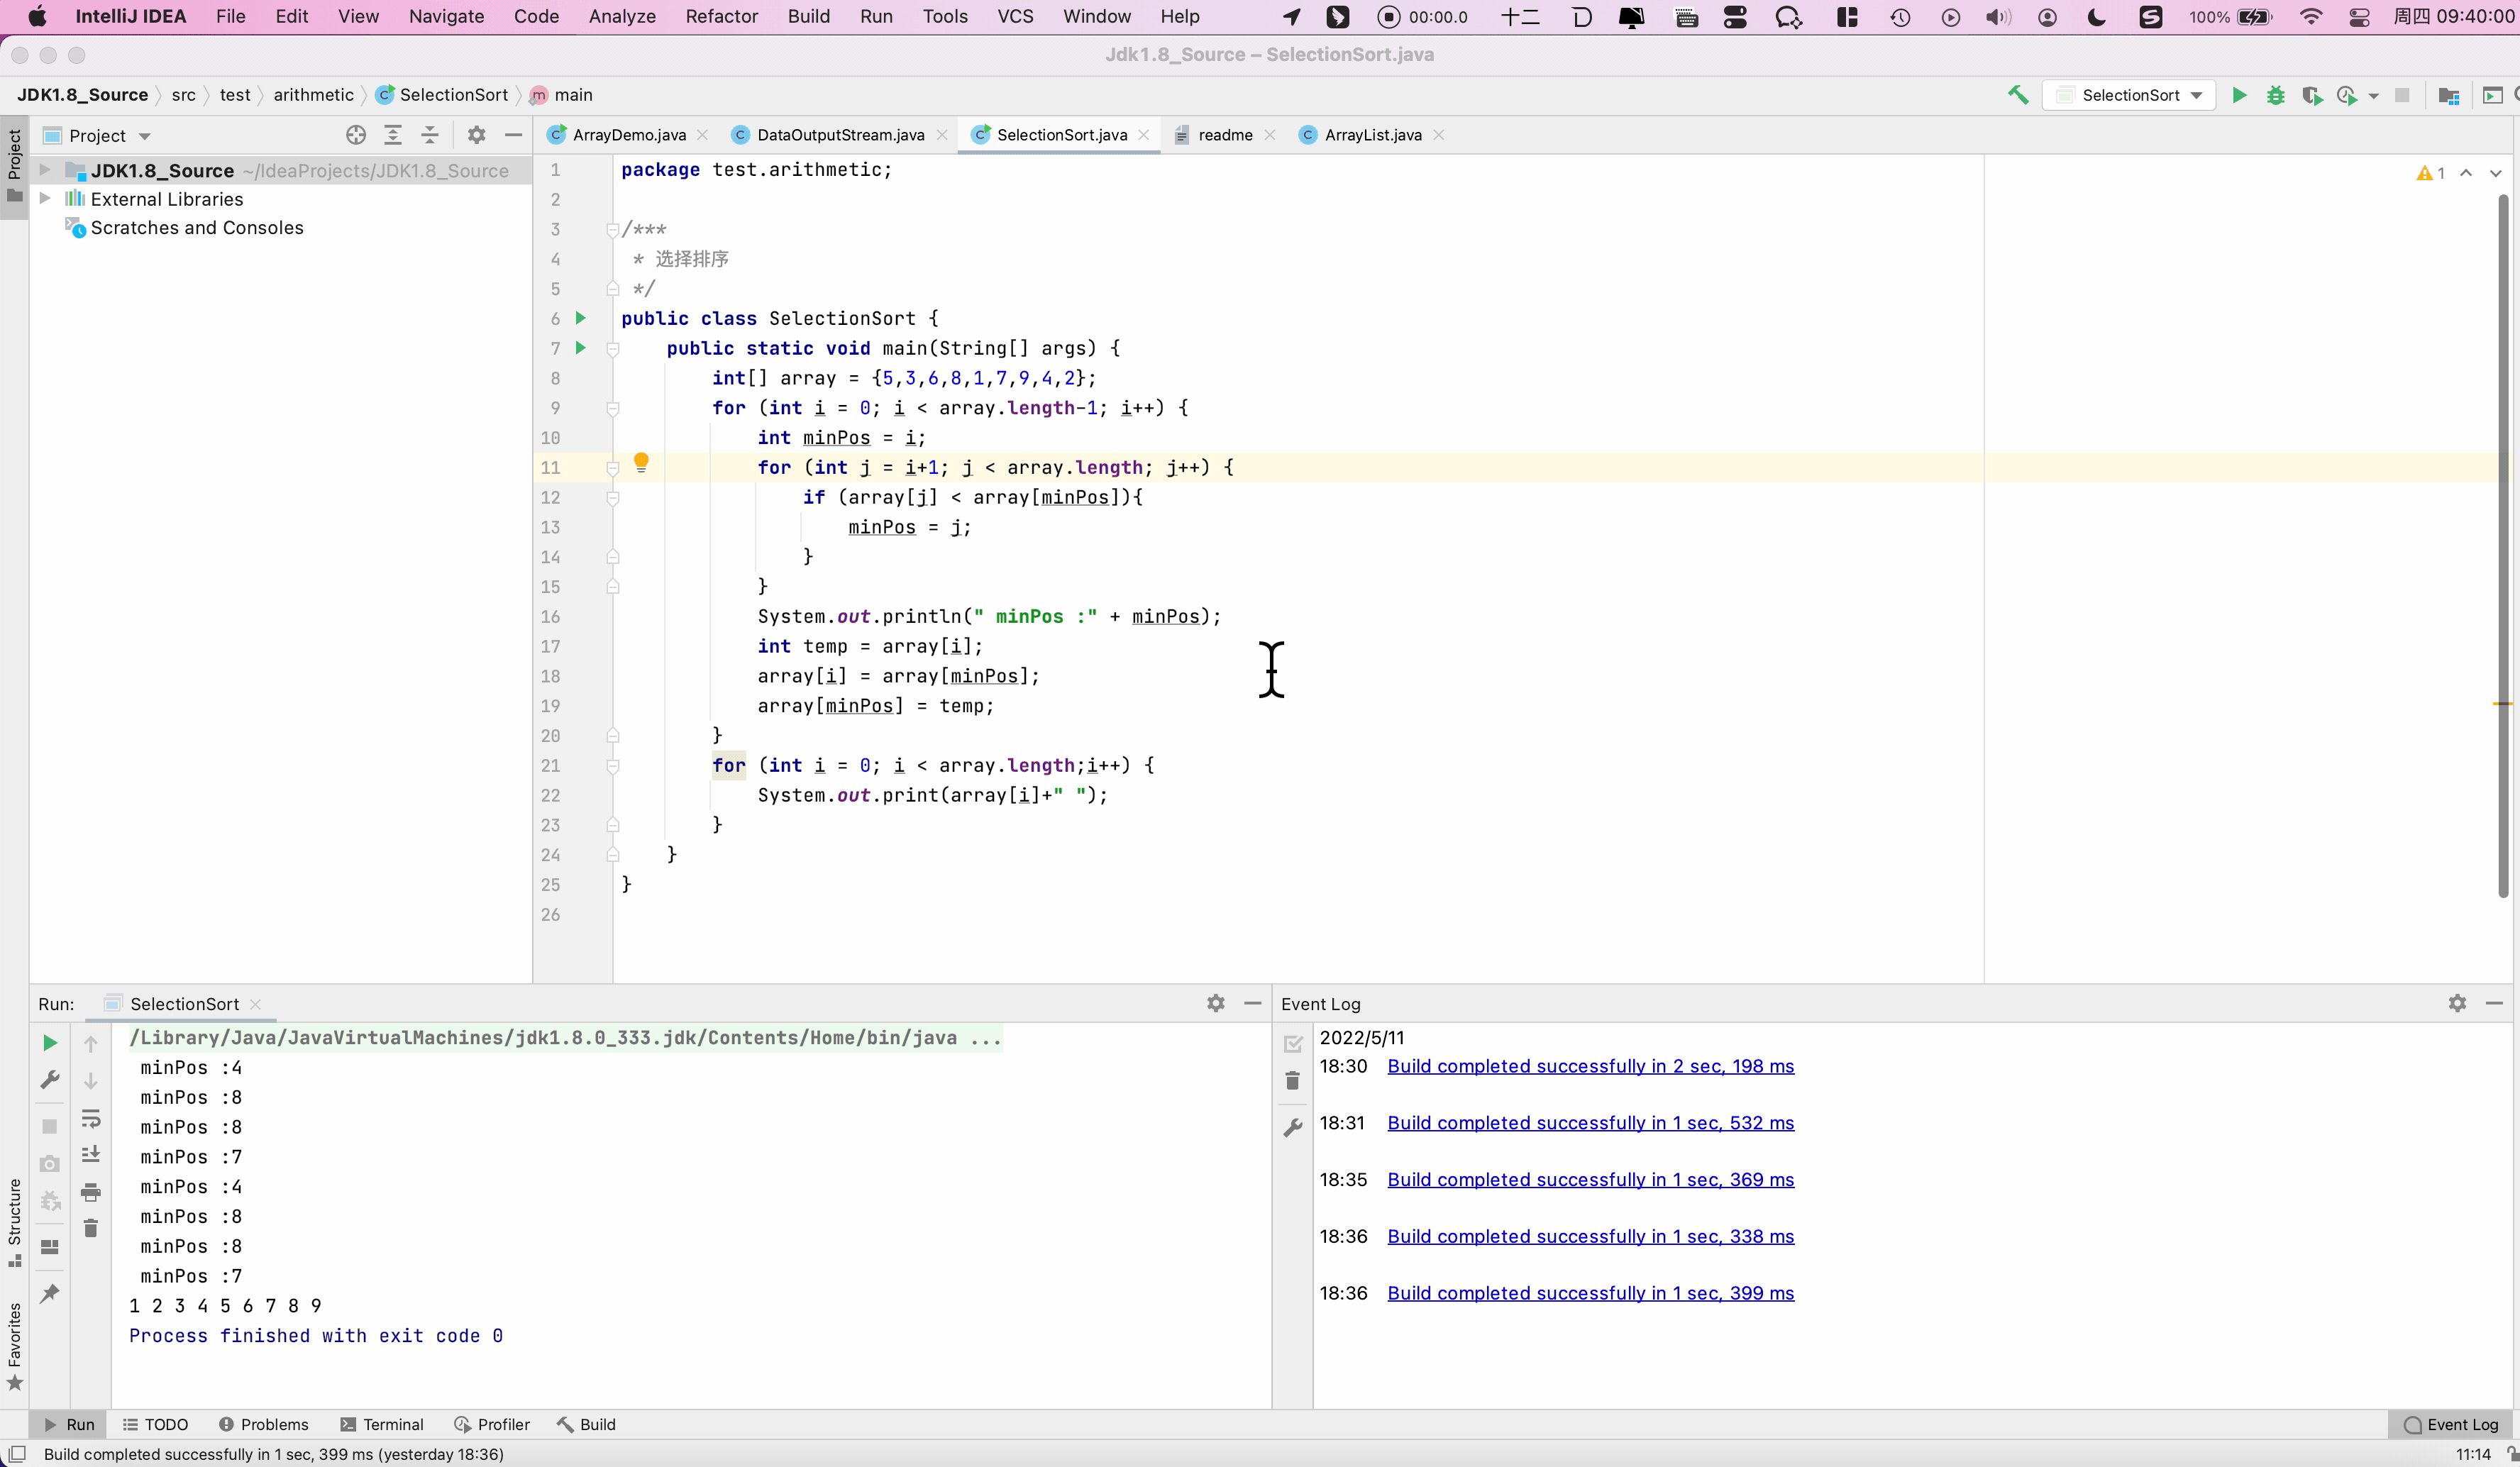
Task: Click the print icon in Run console sidebar
Action: pos(91,1192)
